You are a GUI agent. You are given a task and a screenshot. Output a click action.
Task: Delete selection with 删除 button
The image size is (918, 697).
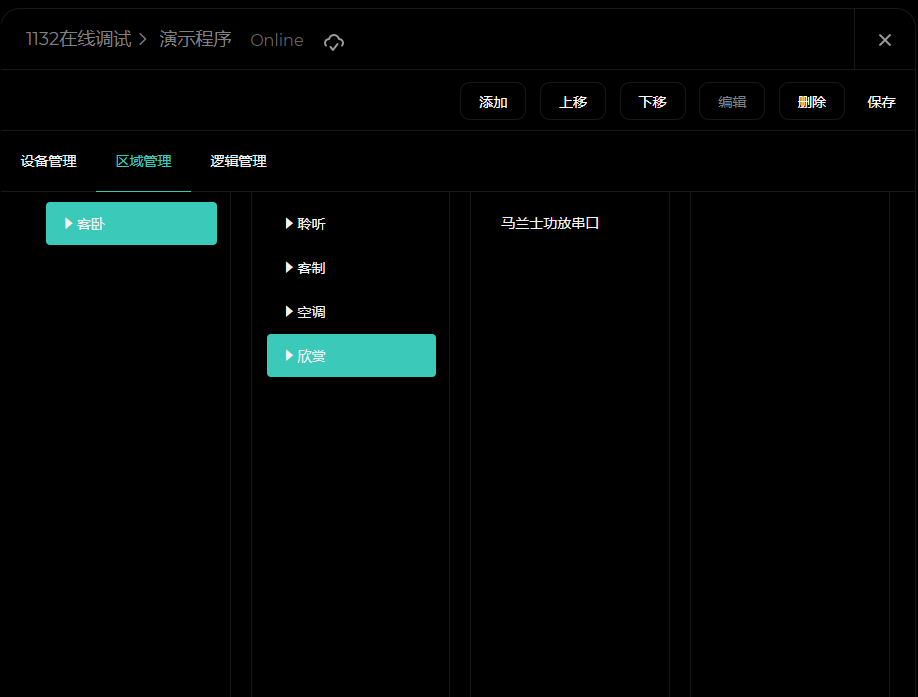click(811, 101)
